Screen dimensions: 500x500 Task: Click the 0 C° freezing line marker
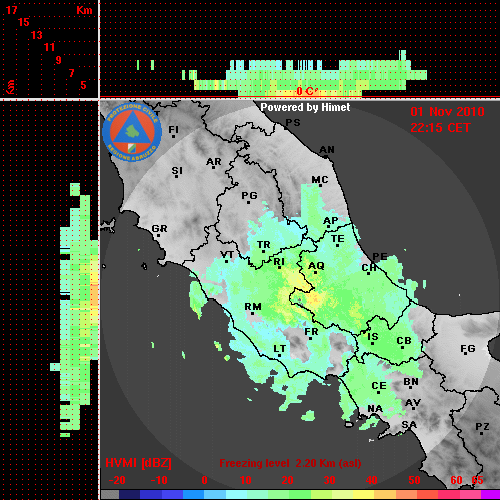click(x=307, y=91)
